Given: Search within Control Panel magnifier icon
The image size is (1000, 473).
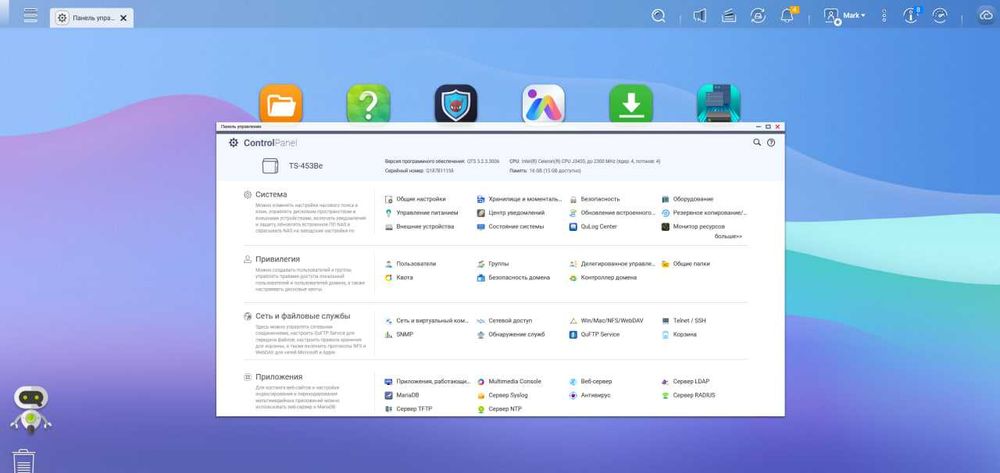Looking at the screenshot, I should (757, 143).
